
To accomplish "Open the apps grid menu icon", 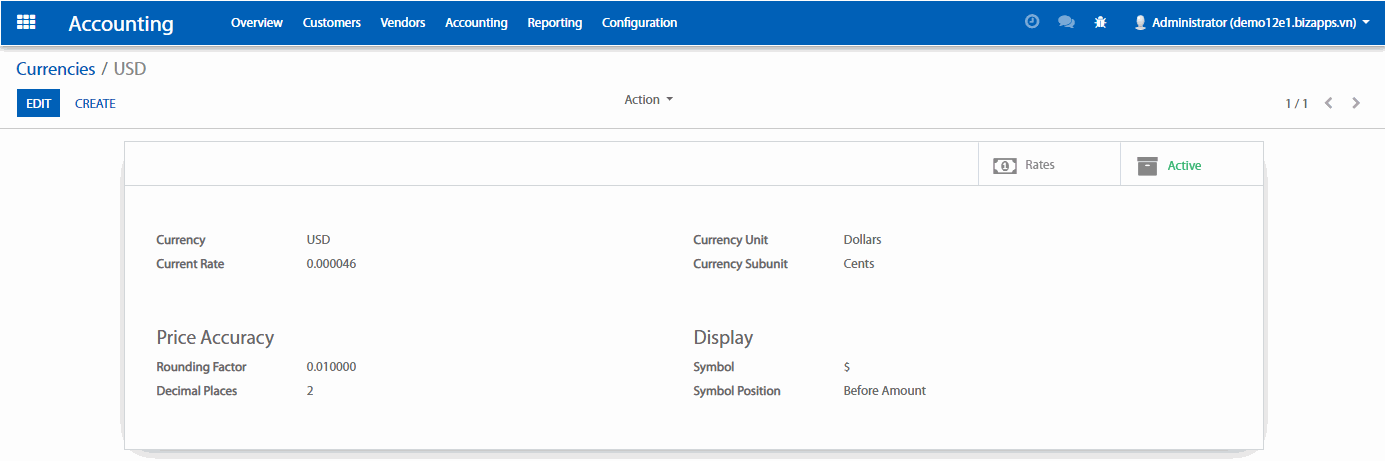I will (26, 22).
